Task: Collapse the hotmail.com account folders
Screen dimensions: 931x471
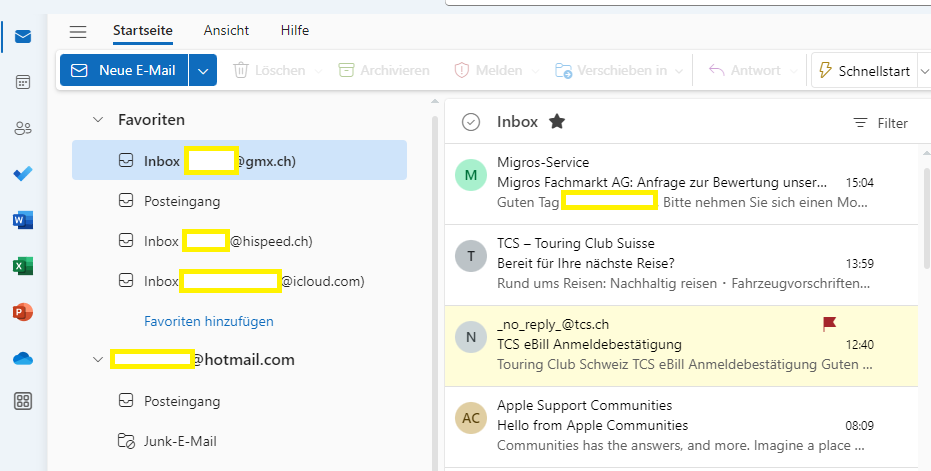Action: tap(97, 360)
